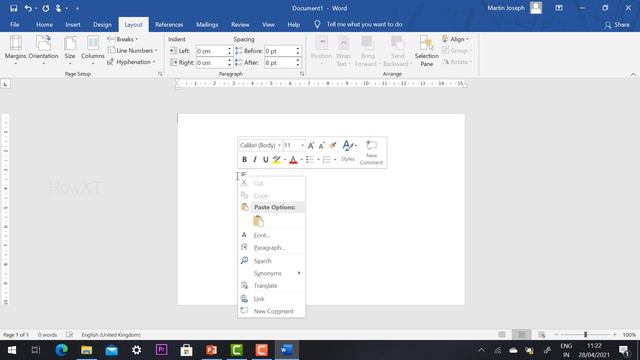The height and width of the screenshot is (360, 640).
Task: Click the Keep Source Formatting paste icon
Action: [x=258, y=221]
